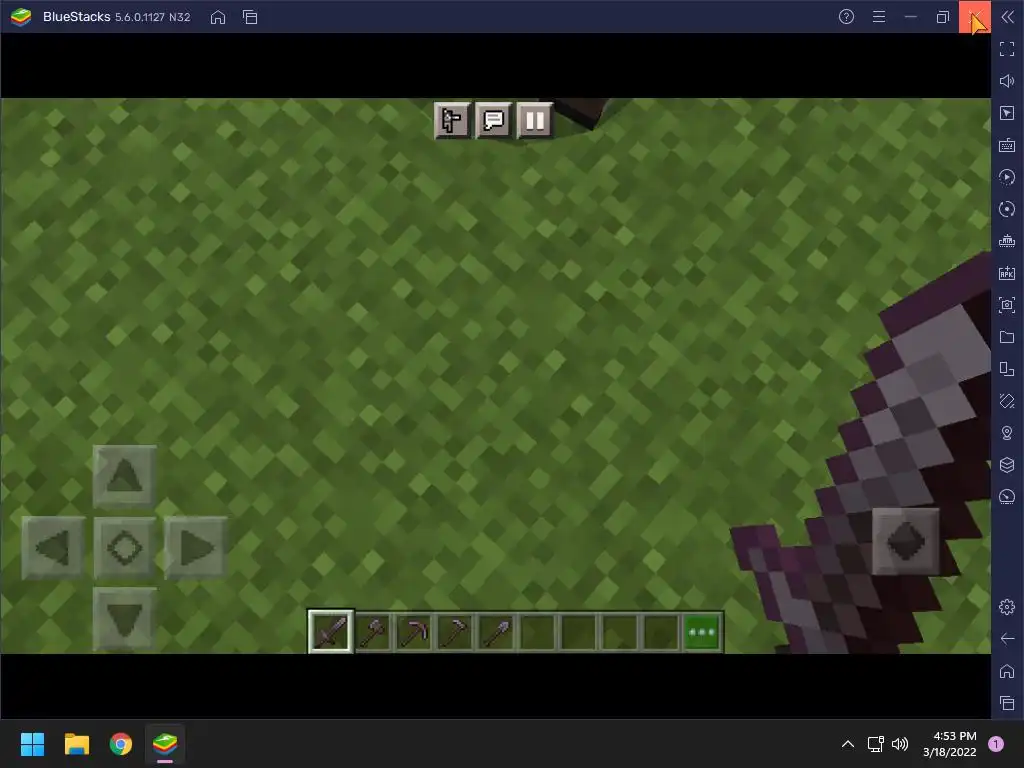
Task: Install APK from sidebar
Action: pyautogui.click(x=1007, y=273)
